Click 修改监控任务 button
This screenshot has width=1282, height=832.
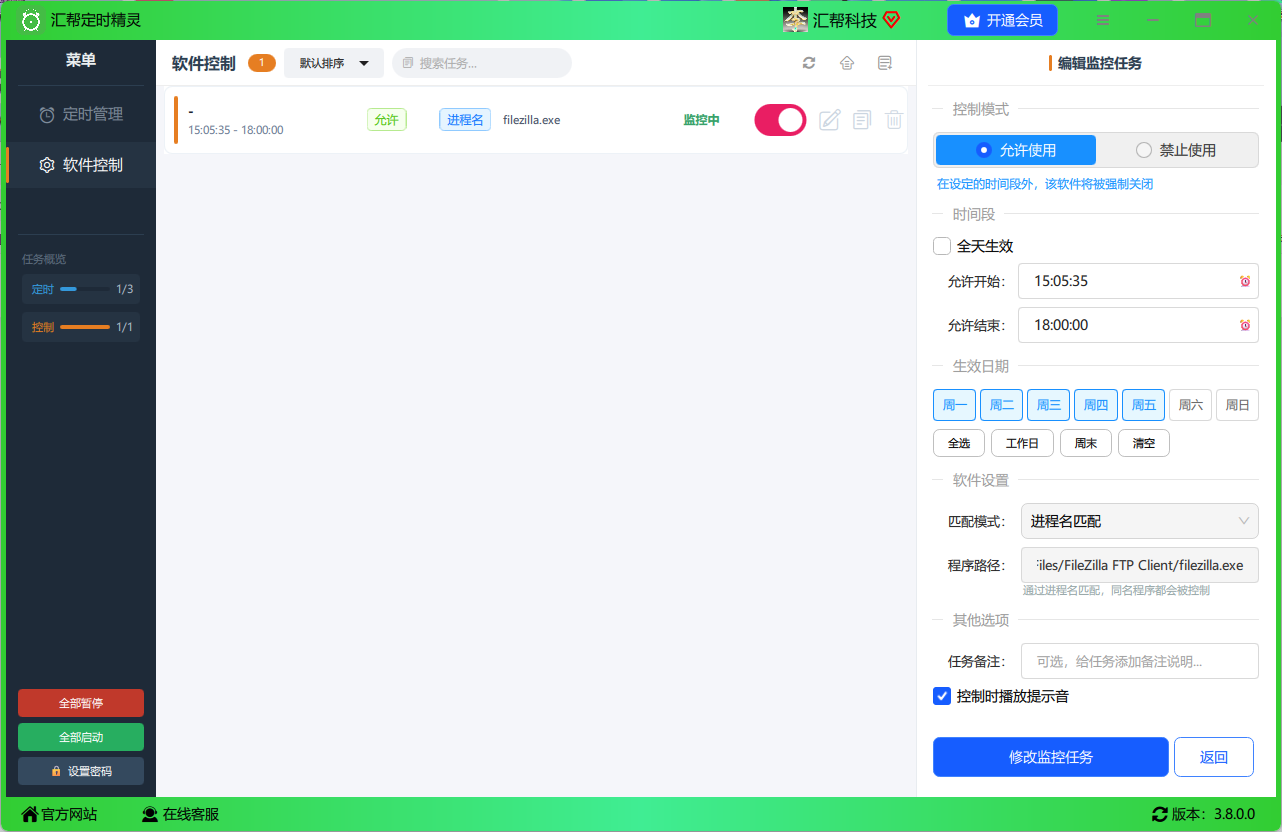coord(1051,757)
